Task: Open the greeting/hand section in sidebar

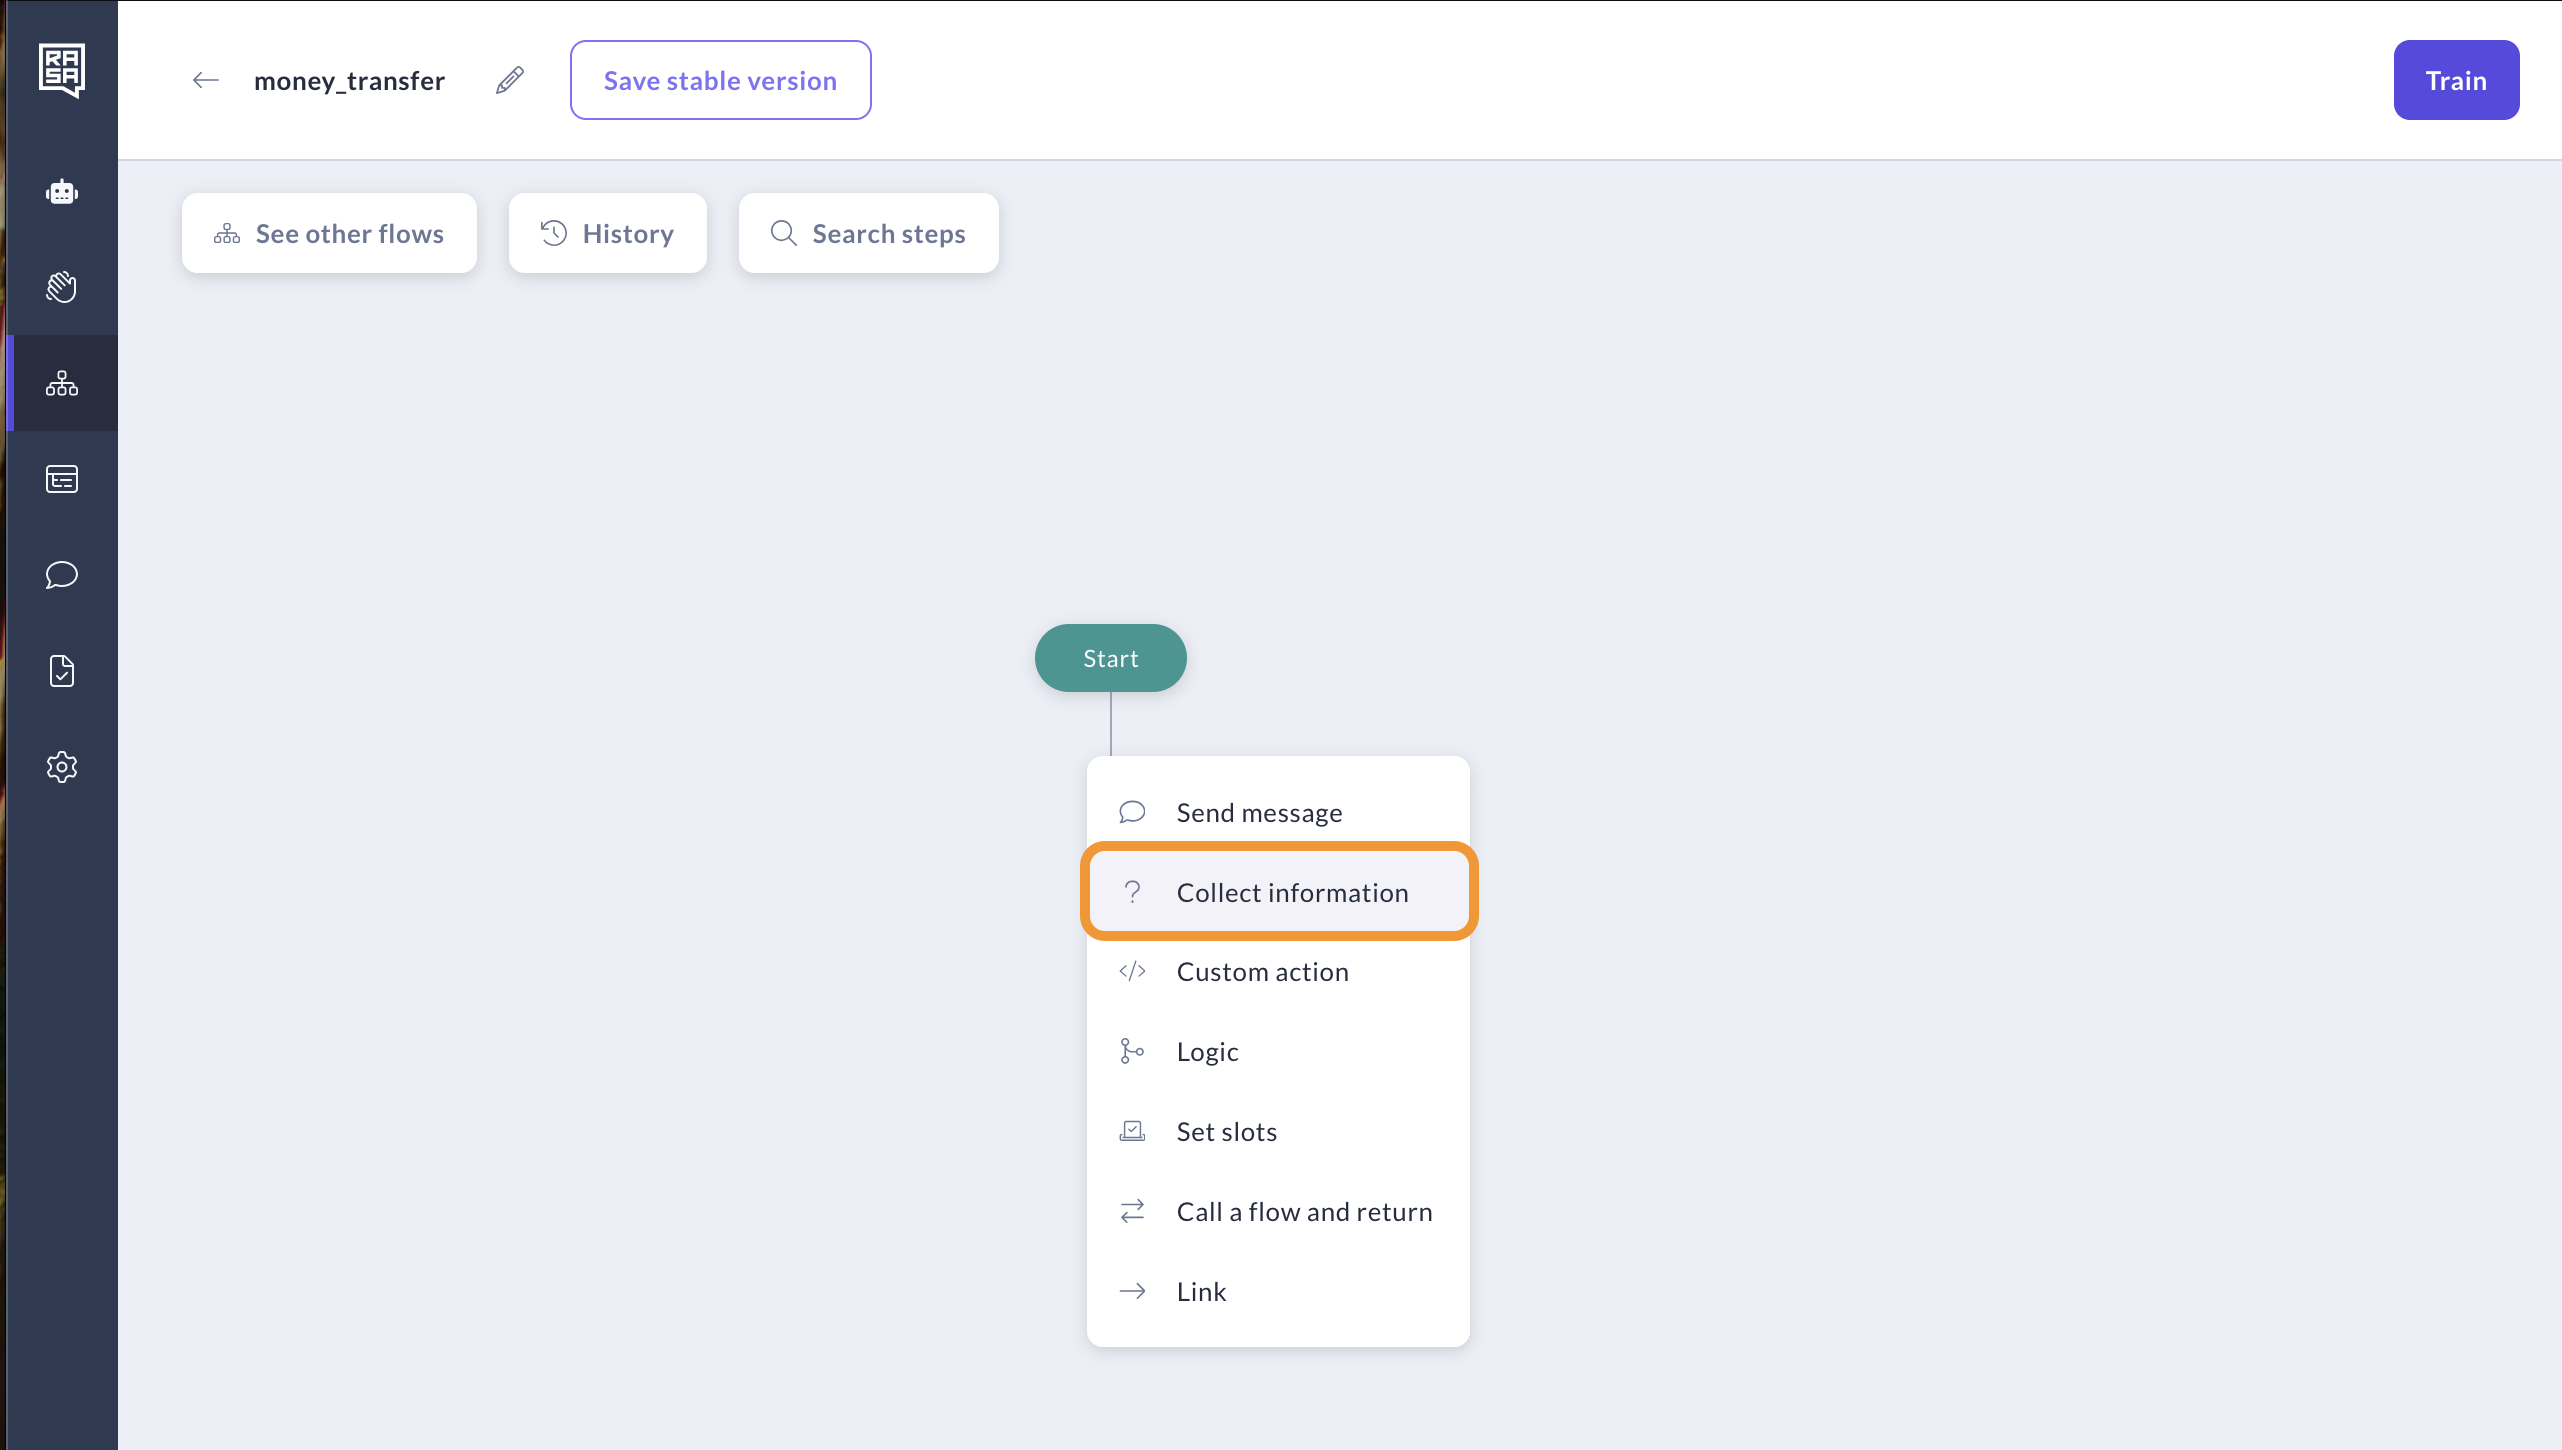Action: (x=62, y=288)
